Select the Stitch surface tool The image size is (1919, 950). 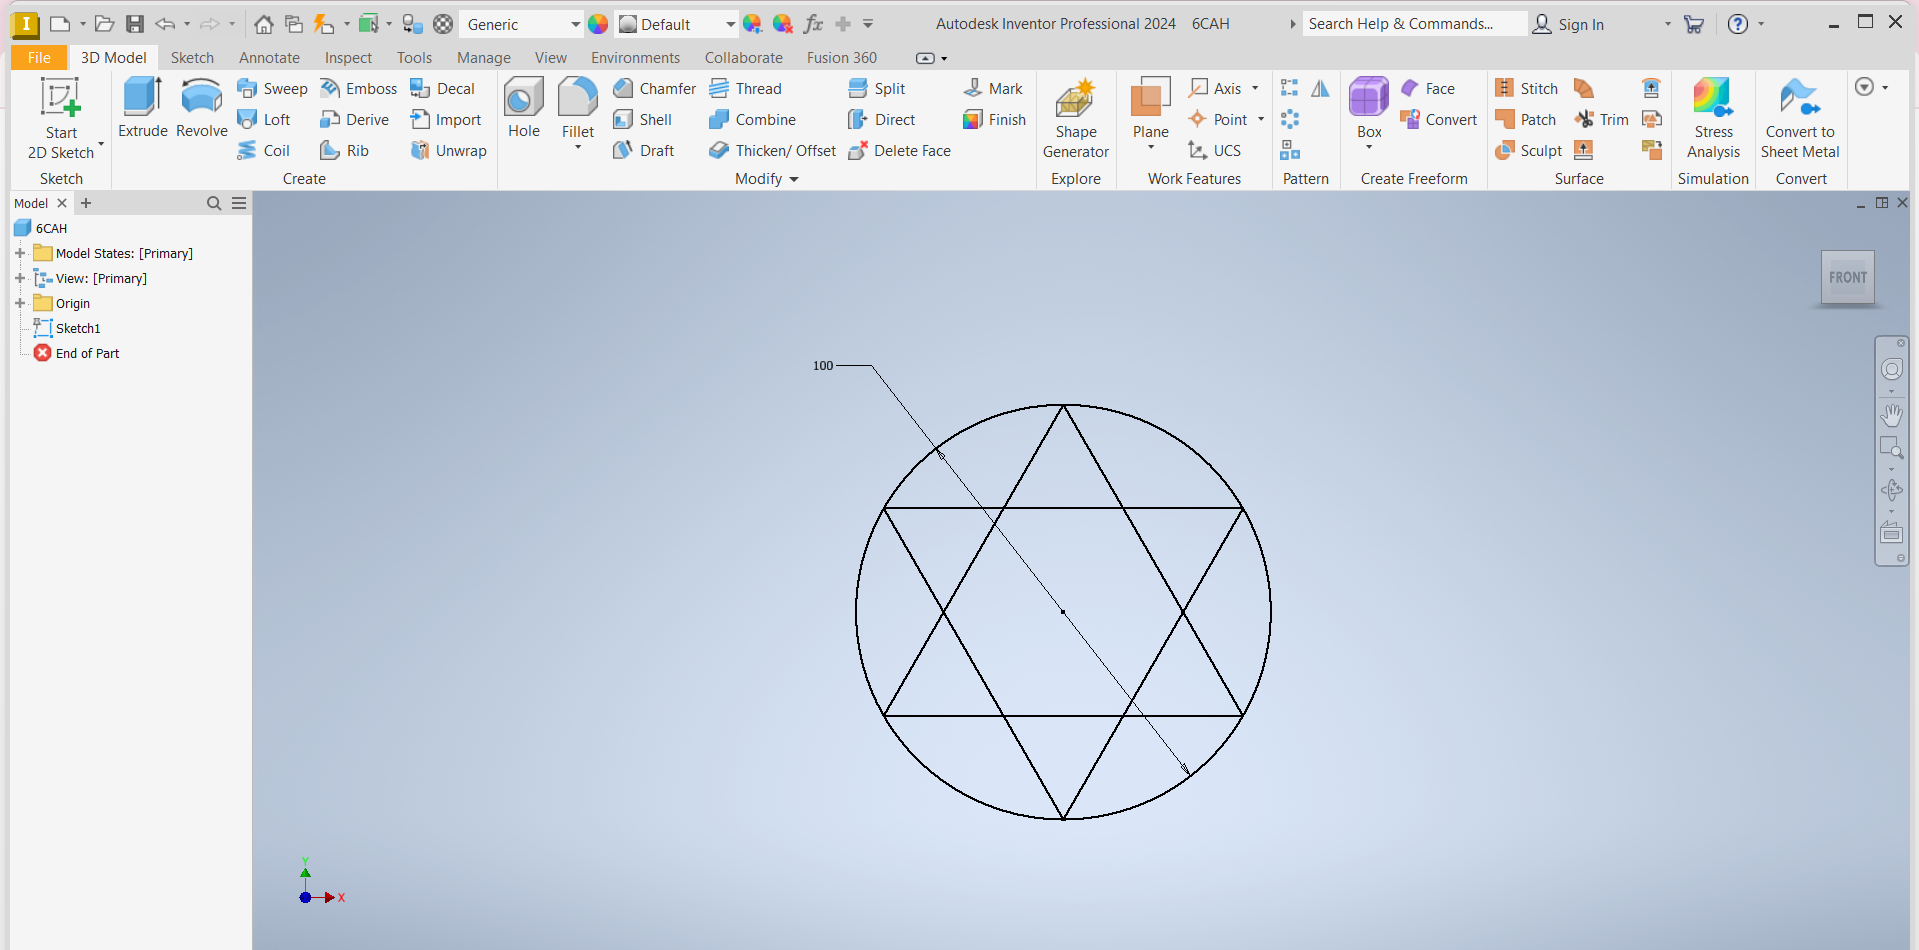pyautogui.click(x=1527, y=89)
